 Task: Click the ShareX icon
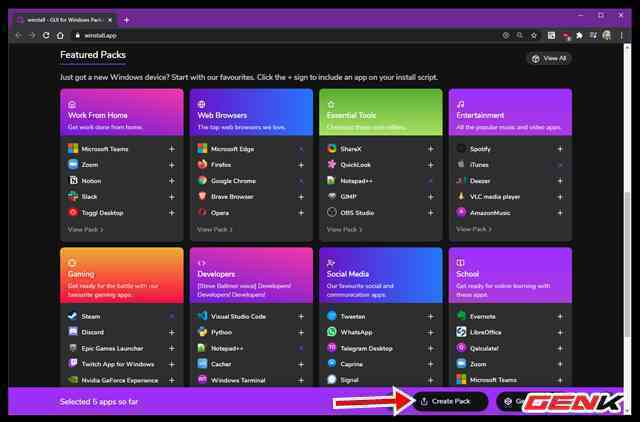coord(332,149)
